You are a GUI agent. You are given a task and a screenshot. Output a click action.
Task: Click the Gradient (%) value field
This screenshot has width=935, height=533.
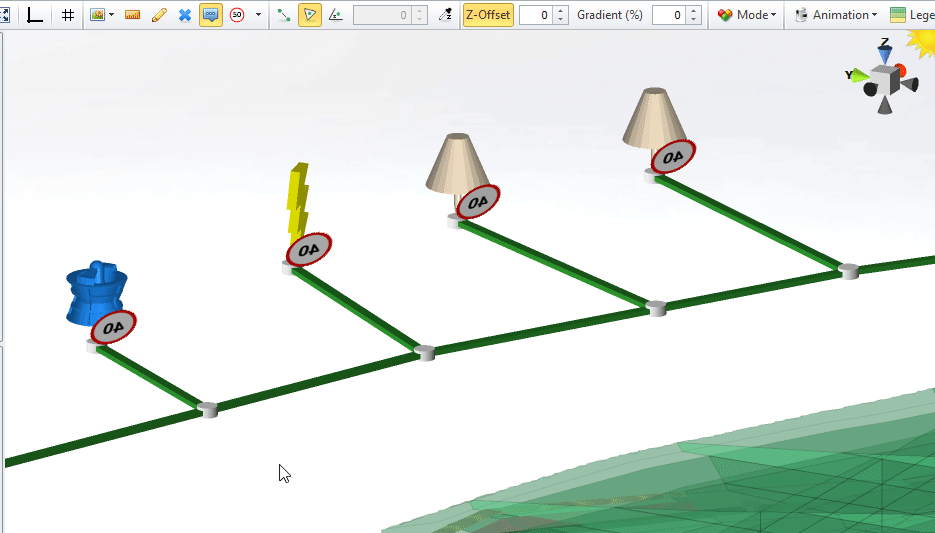click(x=669, y=15)
